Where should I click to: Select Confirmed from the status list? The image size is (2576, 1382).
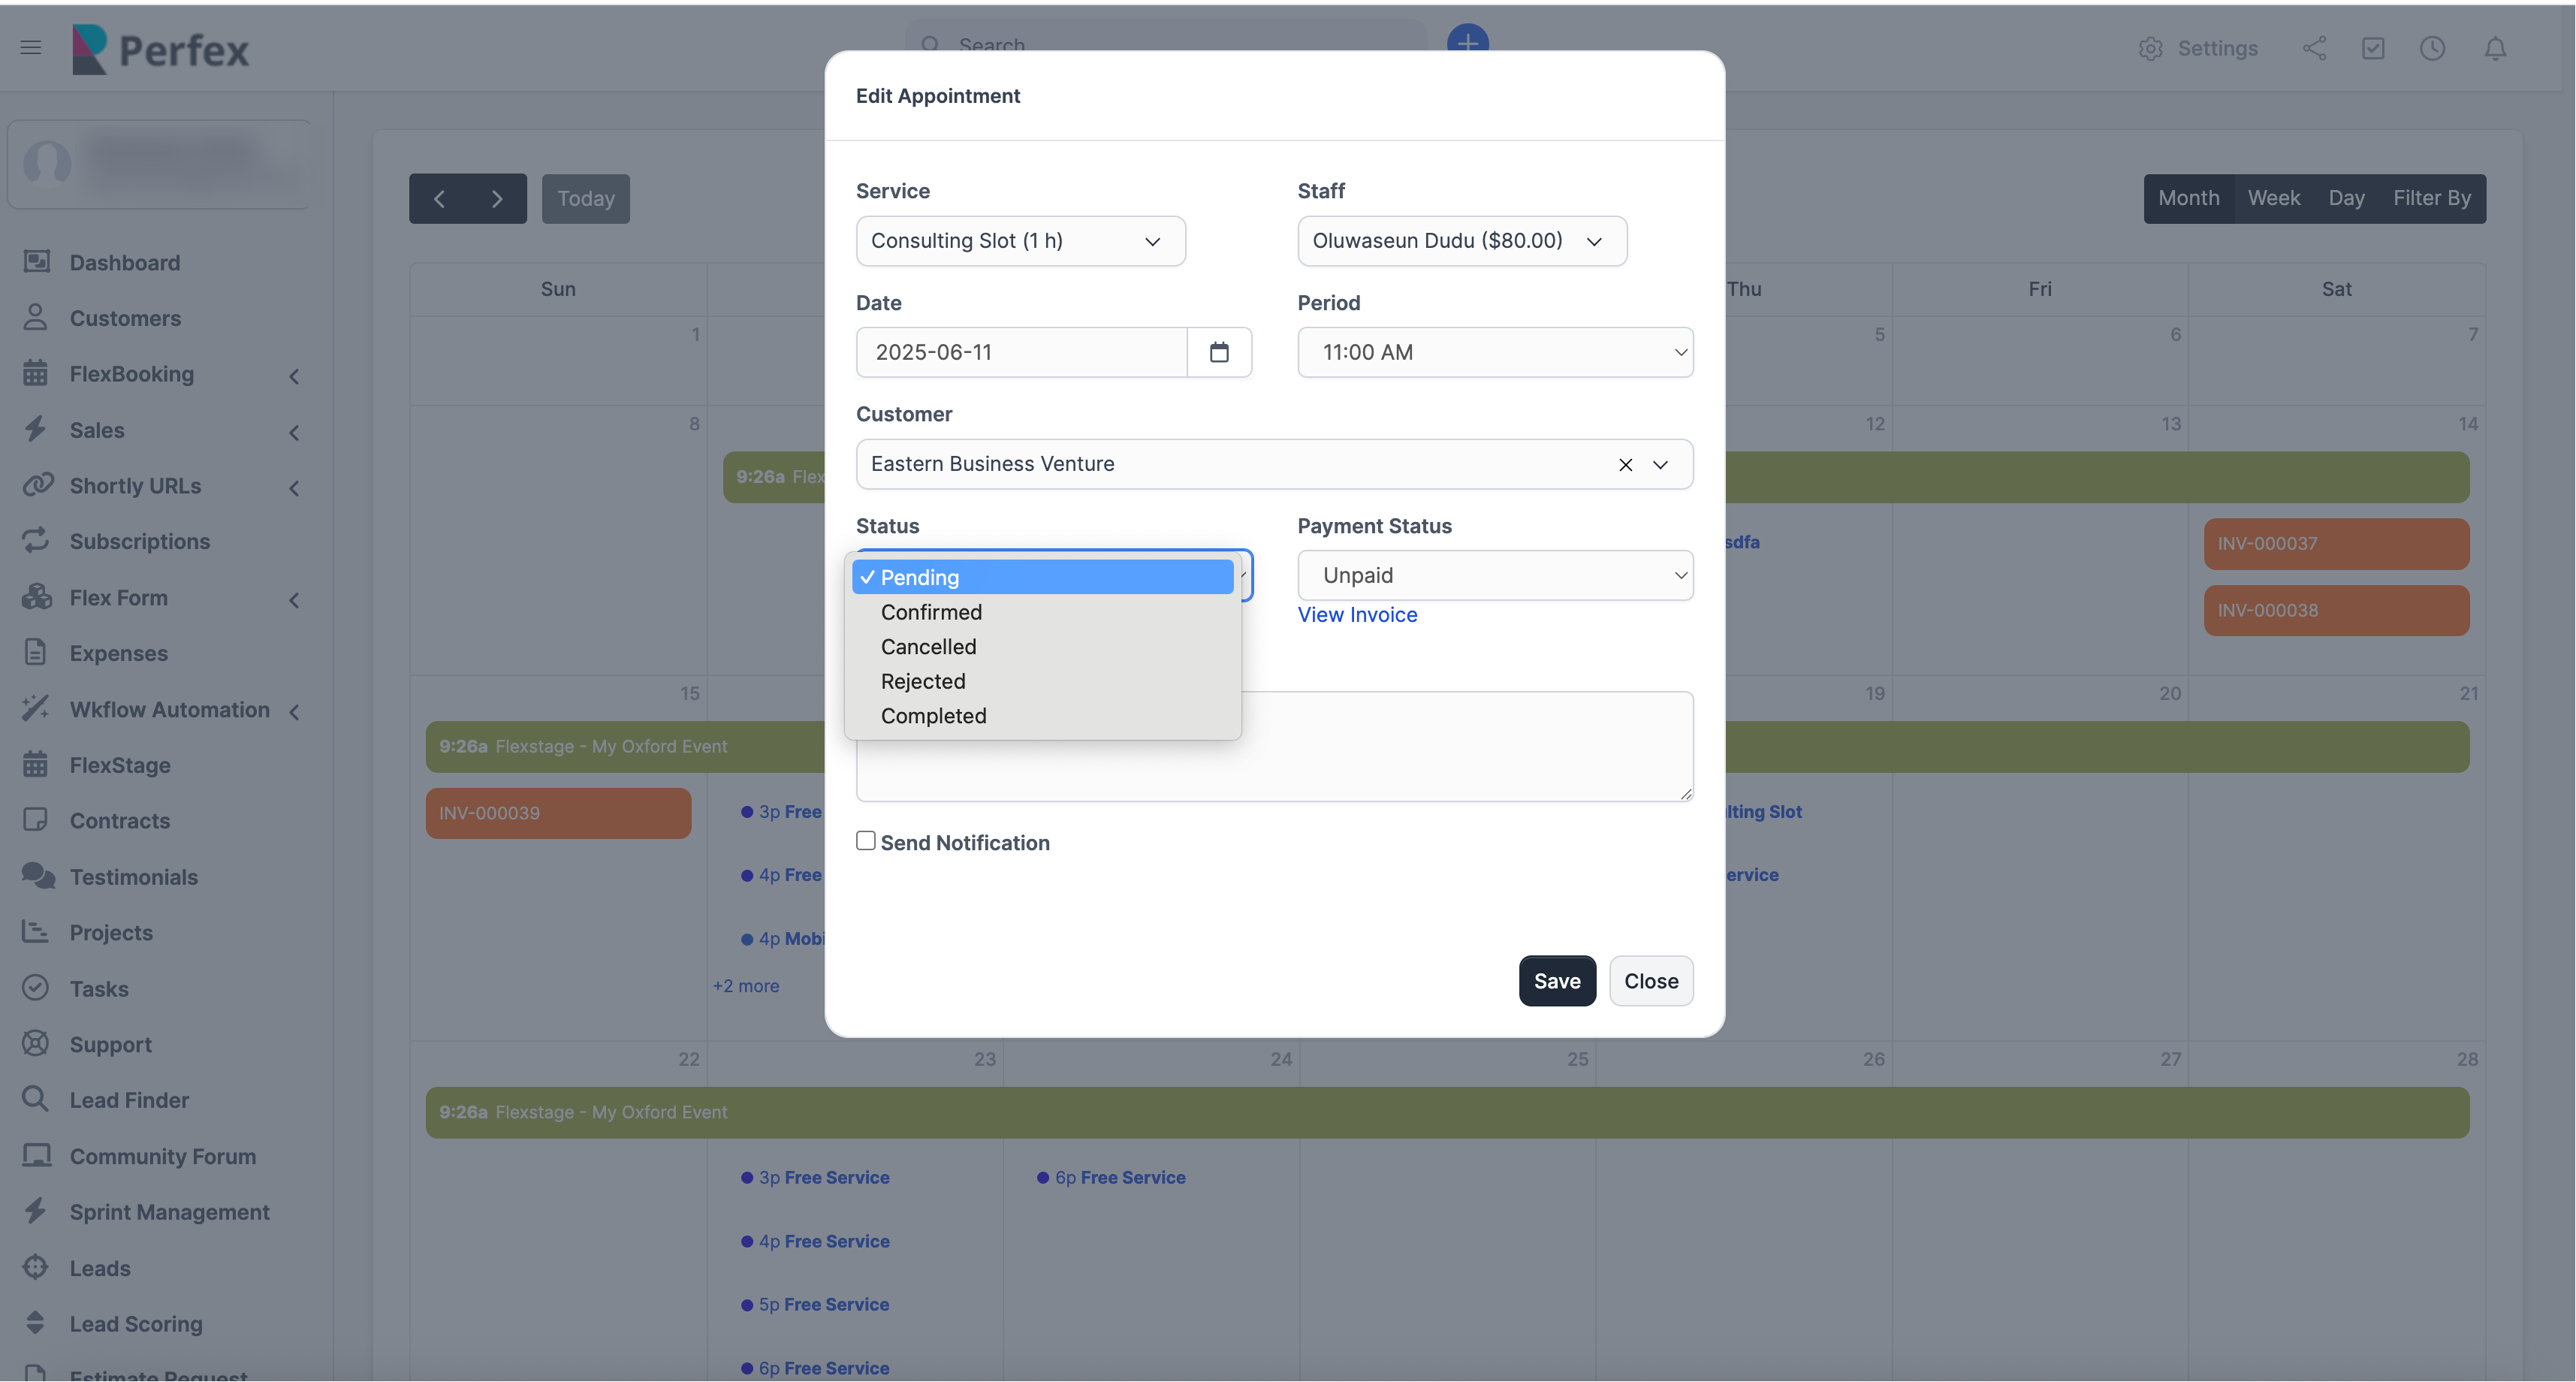tap(931, 612)
